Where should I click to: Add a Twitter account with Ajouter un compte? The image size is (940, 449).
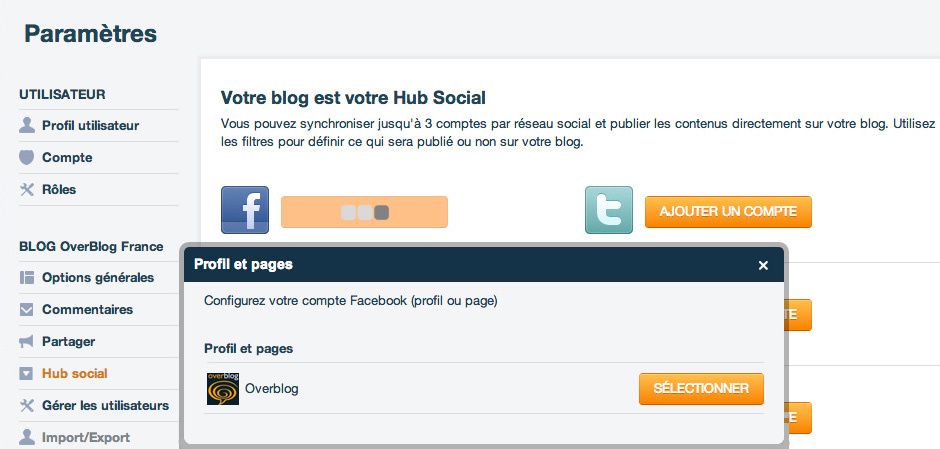click(x=728, y=212)
